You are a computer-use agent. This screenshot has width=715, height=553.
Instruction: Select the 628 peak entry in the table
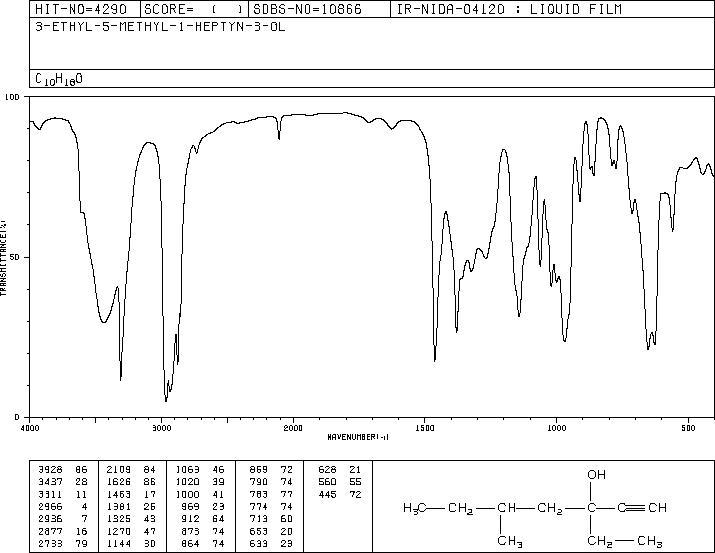point(340,469)
